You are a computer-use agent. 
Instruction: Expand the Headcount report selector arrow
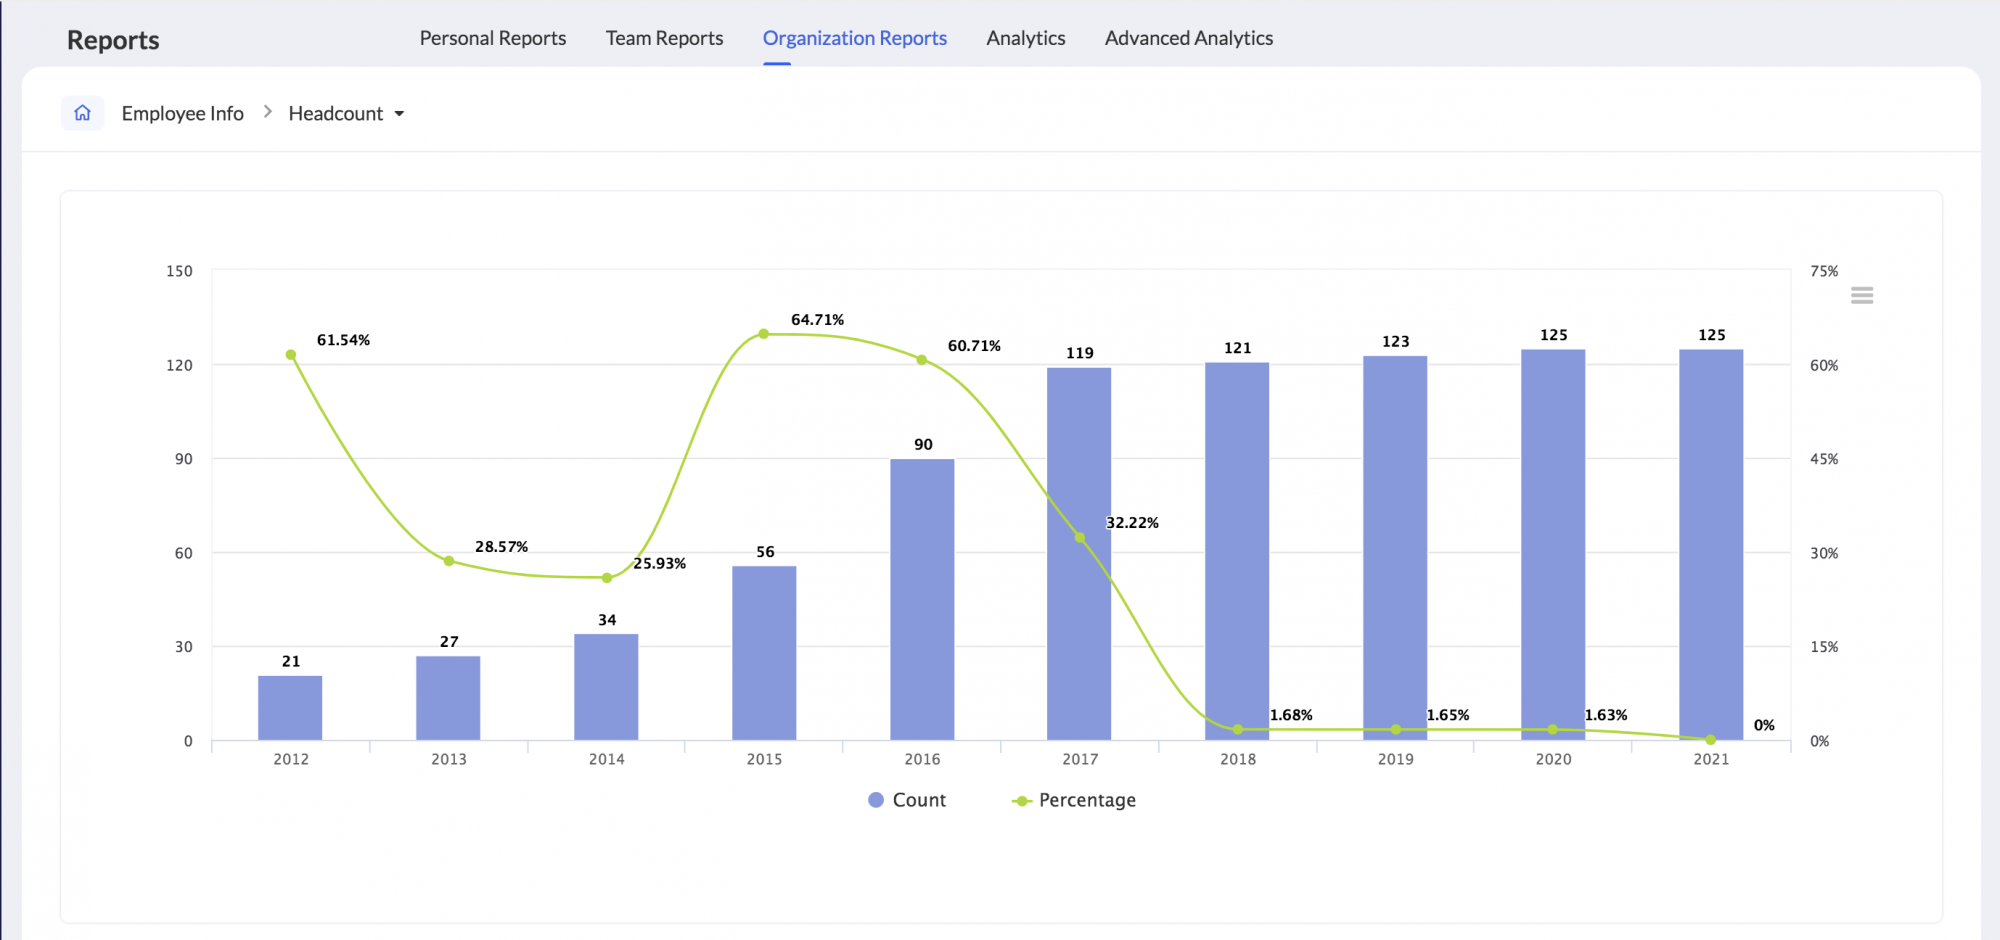coord(400,114)
